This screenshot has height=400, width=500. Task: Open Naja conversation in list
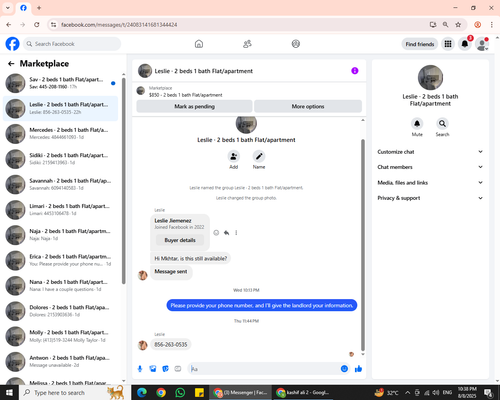(x=60, y=235)
